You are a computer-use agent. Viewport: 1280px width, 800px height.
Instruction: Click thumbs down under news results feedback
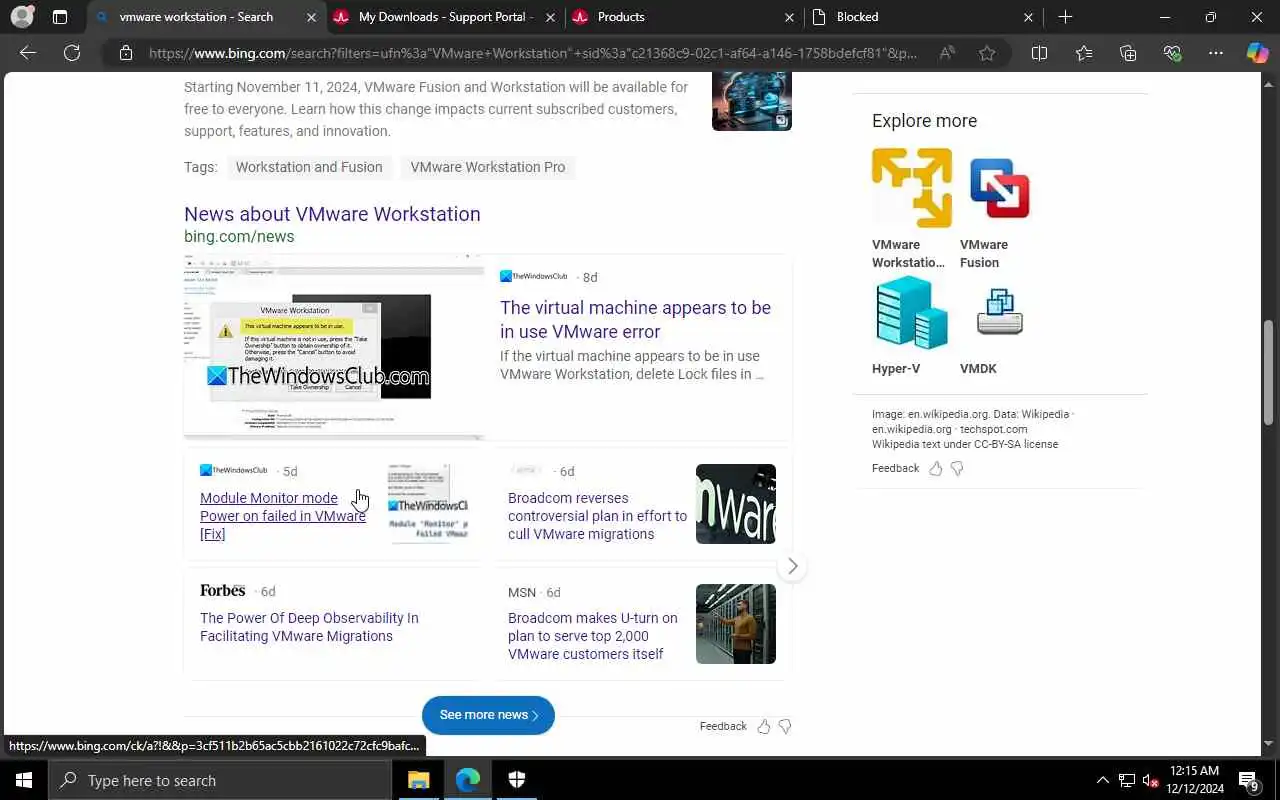point(785,727)
